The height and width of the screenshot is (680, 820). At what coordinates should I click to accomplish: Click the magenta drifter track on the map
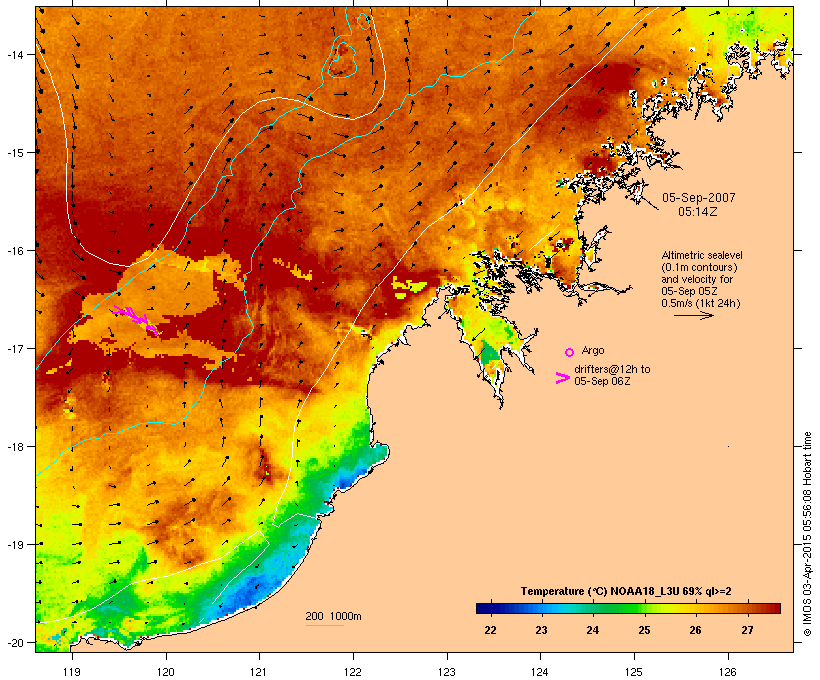point(135,319)
